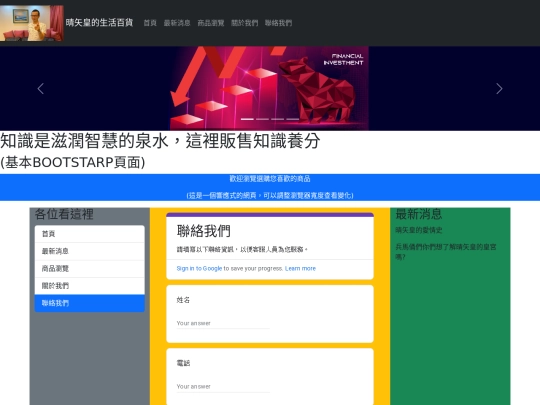
Task: Select the last carousel indicator bar
Action: 293,119
